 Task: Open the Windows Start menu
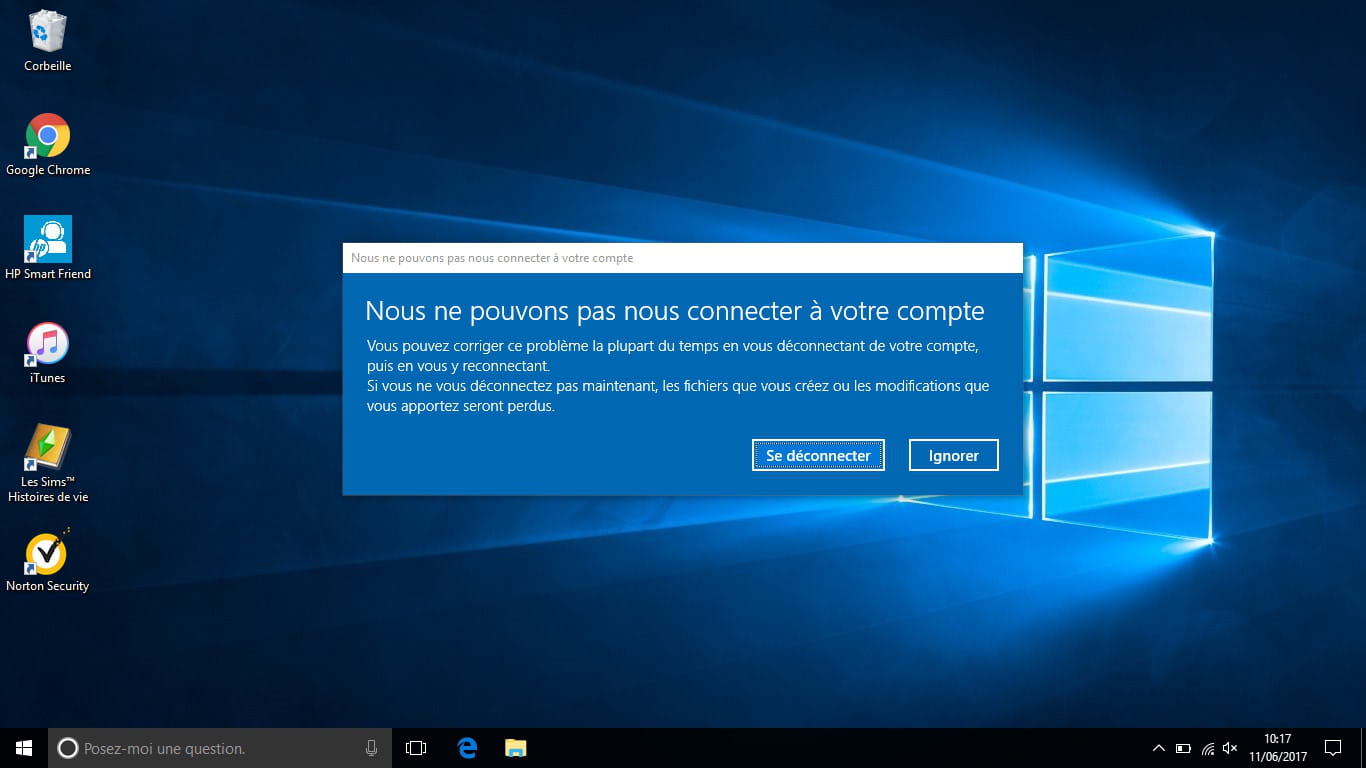(x=24, y=748)
